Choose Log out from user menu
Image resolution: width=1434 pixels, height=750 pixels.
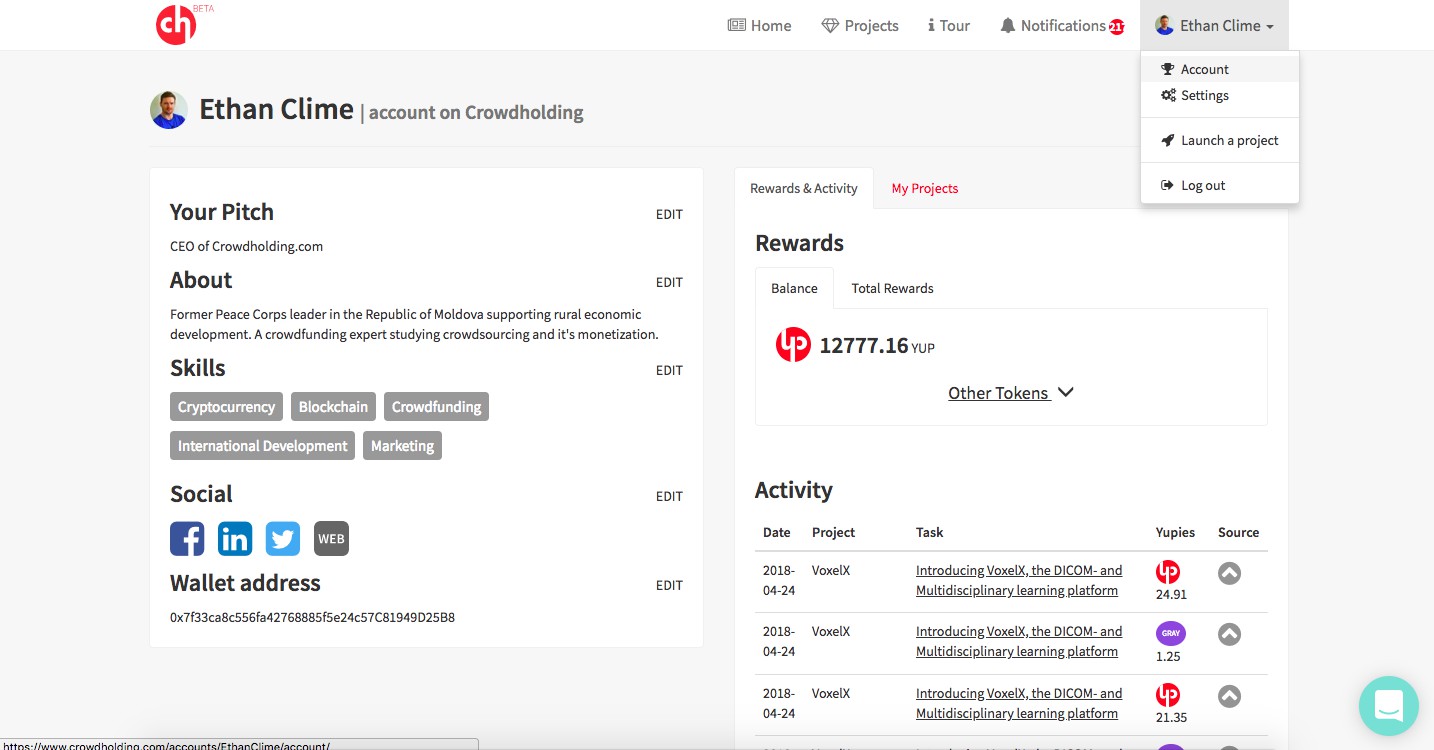pos(1220,185)
